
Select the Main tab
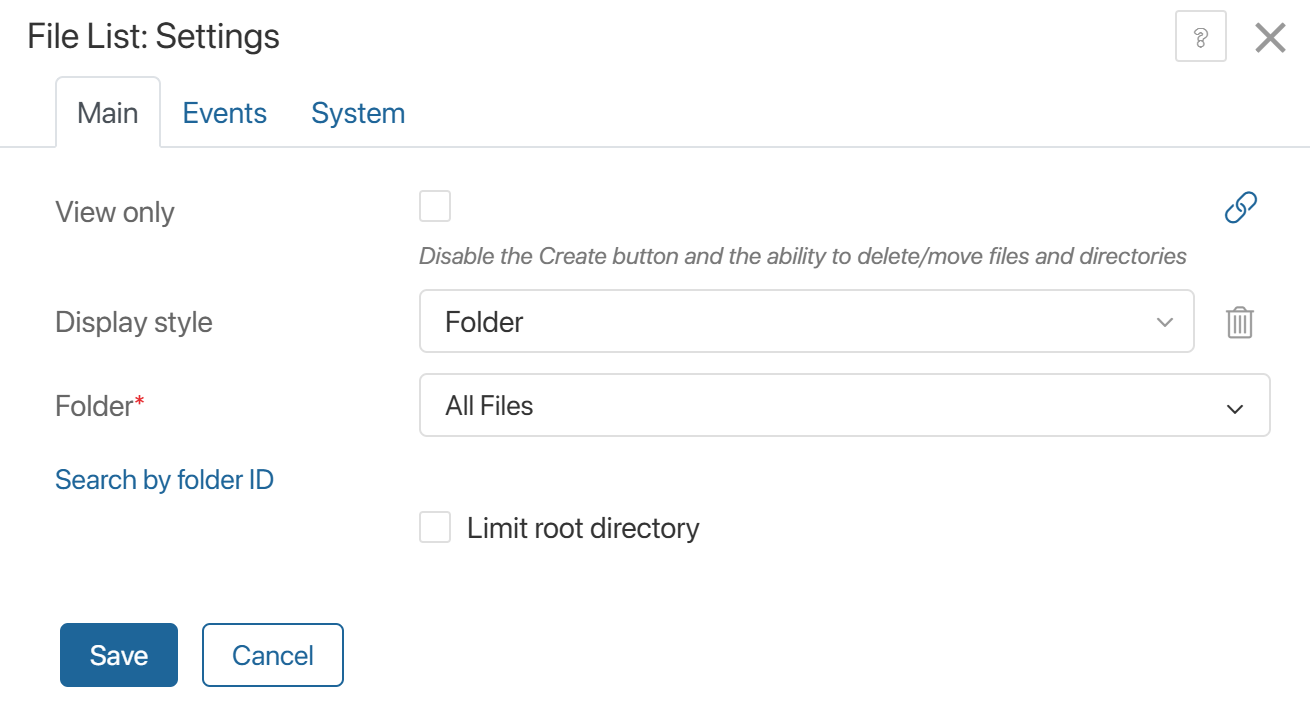coord(107,112)
